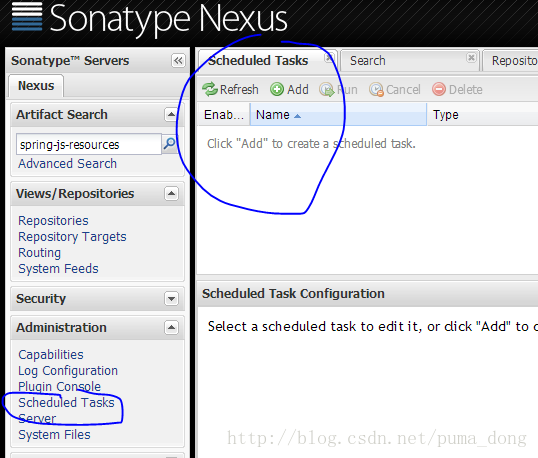
Task: Open the System Feeds link
Action: 58,269
